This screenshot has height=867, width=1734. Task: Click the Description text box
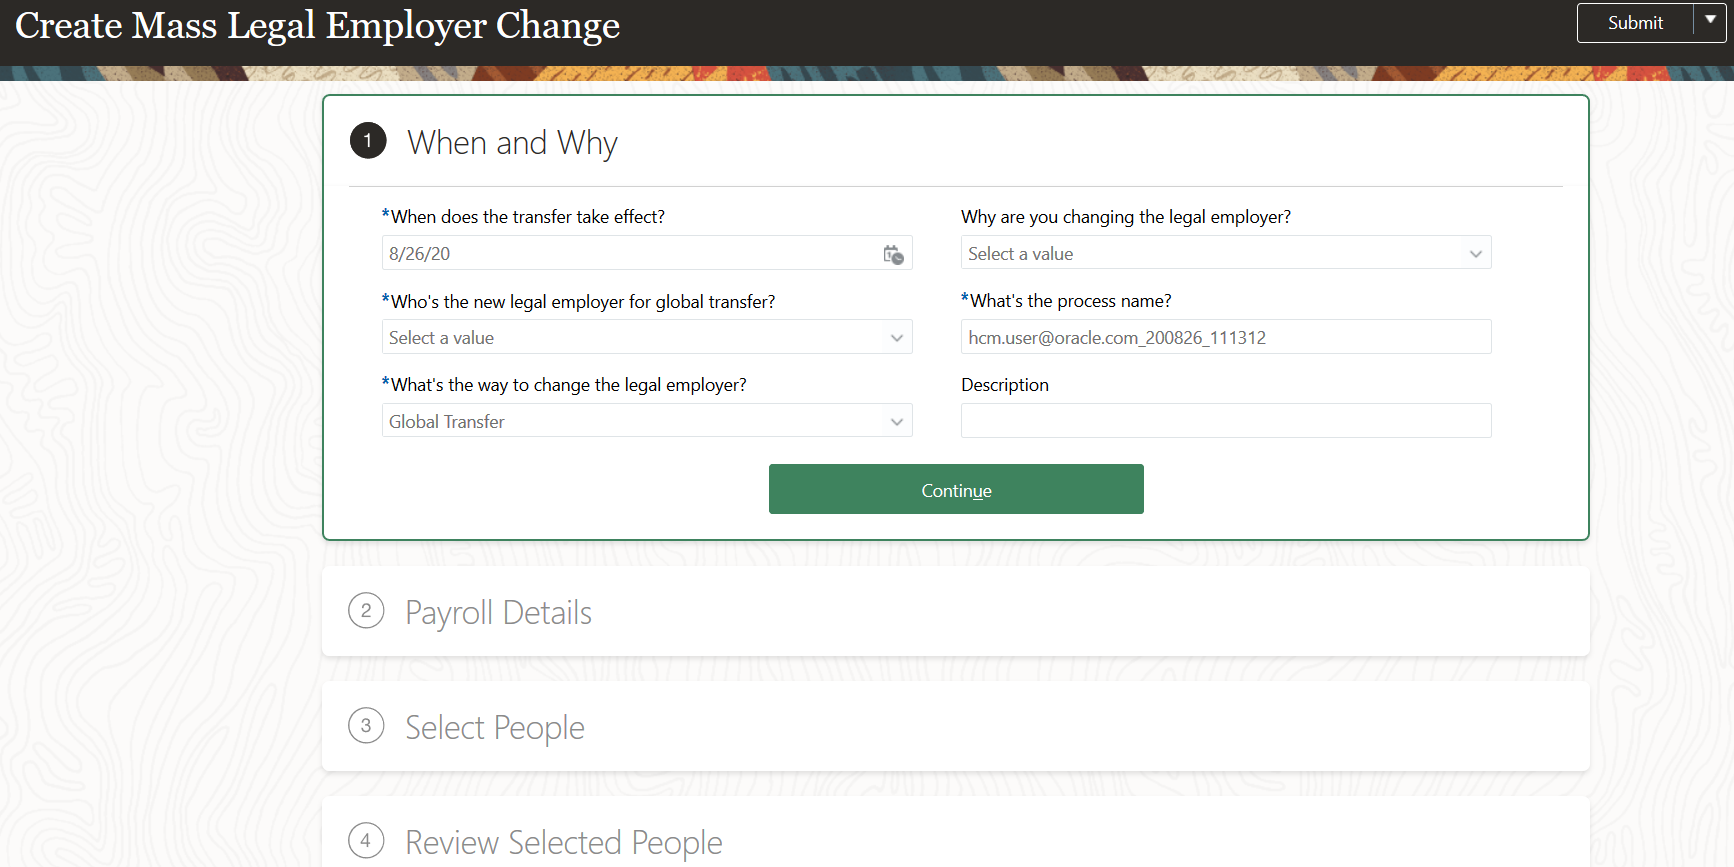[1225, 421]
